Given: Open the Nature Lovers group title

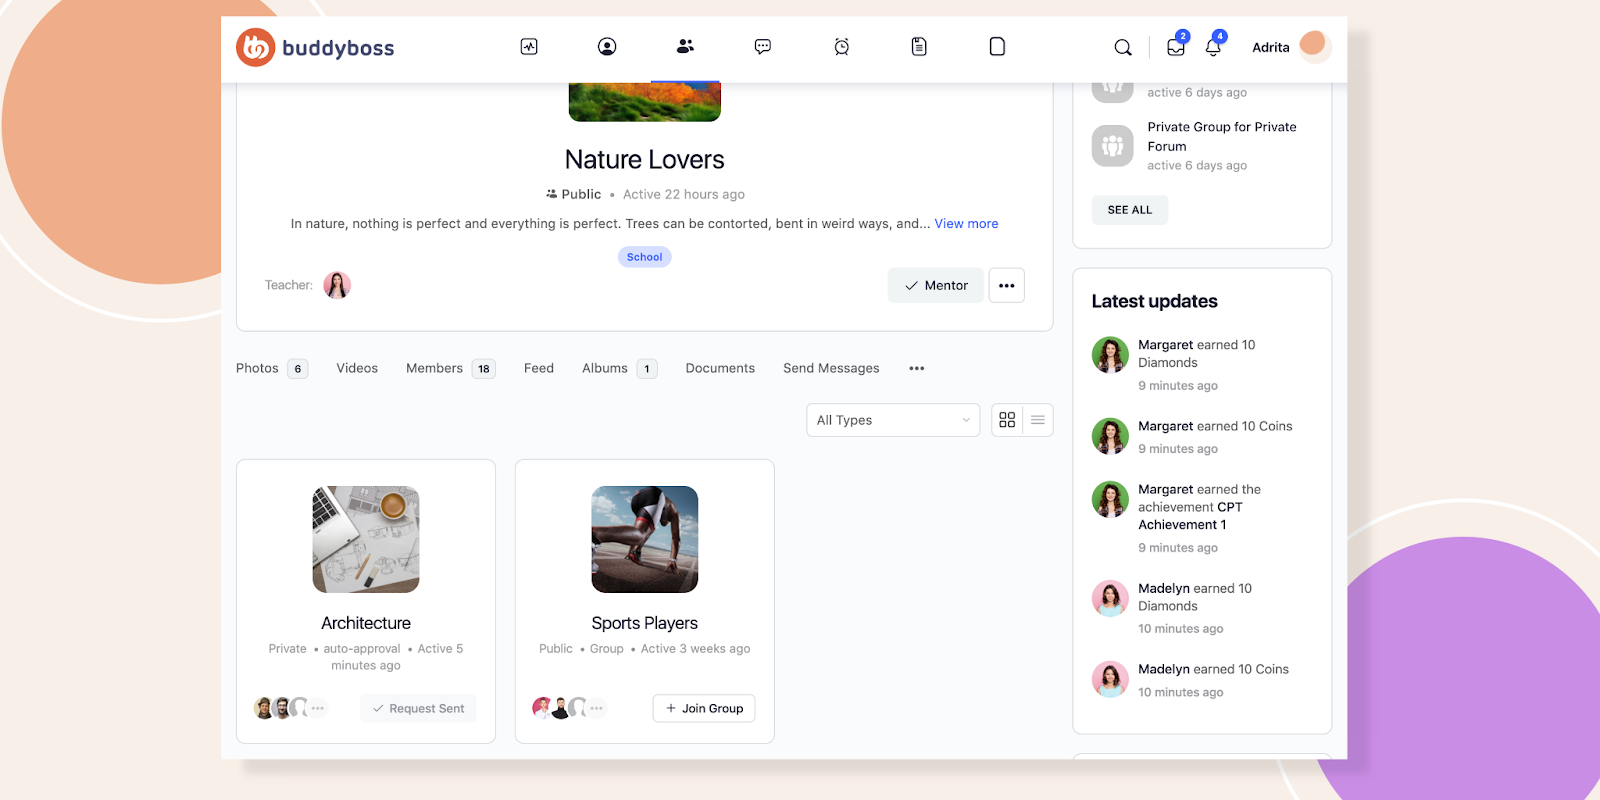Looking at the screenshot, I should [x=645, y=159].
